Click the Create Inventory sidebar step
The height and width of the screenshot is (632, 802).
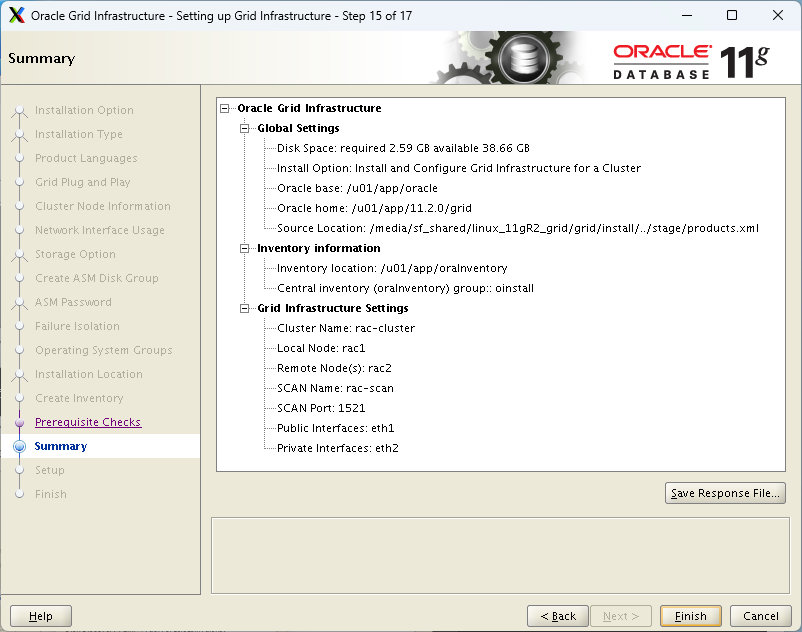(79, 399)
